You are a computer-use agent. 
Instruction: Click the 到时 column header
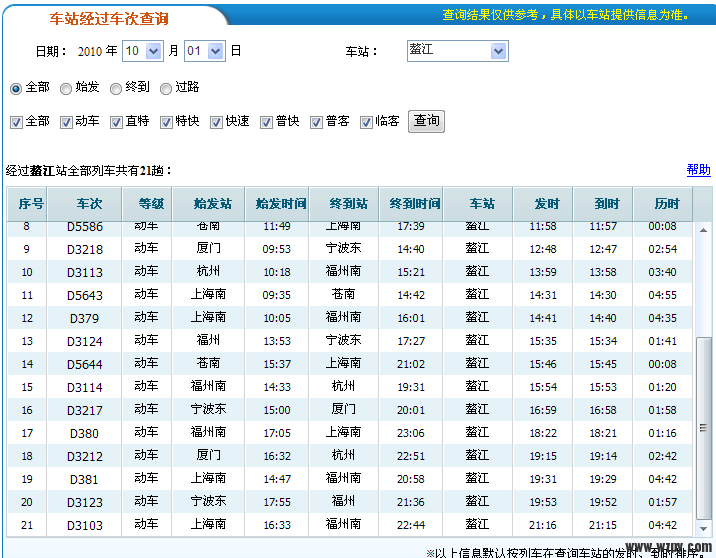603,204
